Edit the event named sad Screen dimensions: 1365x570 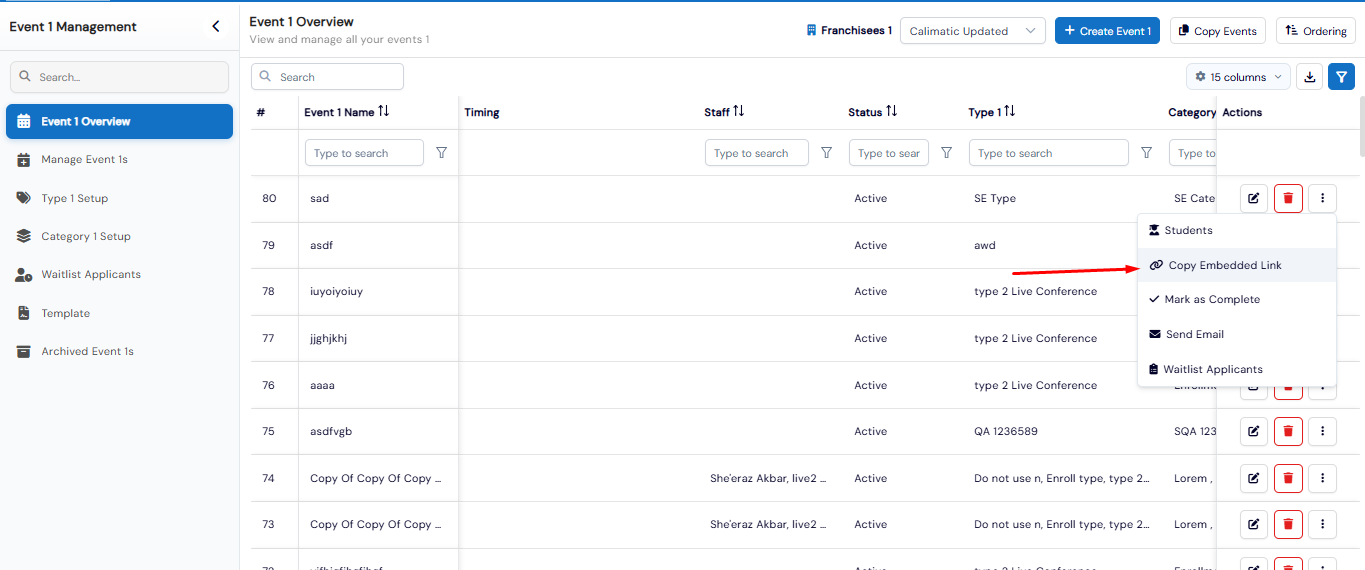(1254, 199)
